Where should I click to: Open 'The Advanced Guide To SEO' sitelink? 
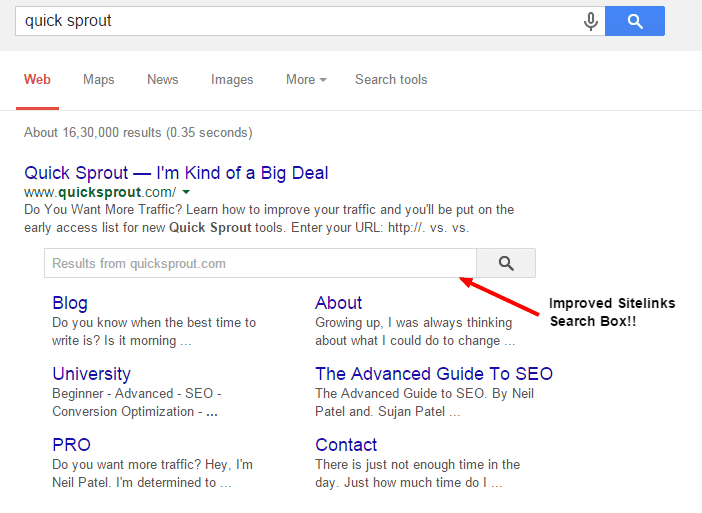434,374
